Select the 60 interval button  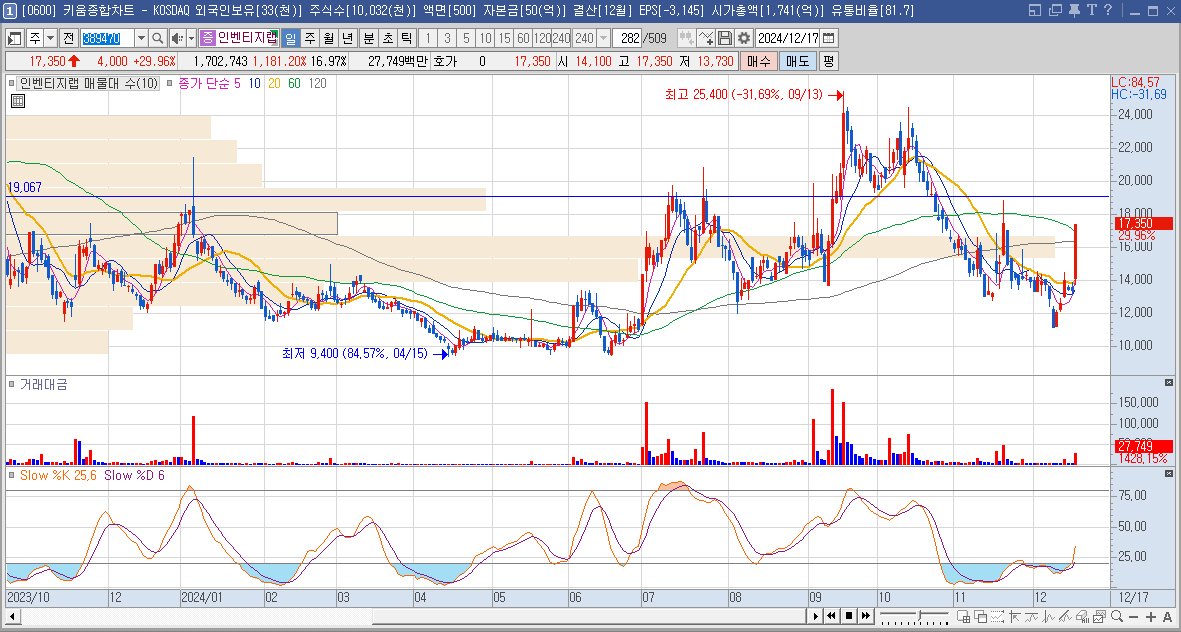click(x=523, y=38)
